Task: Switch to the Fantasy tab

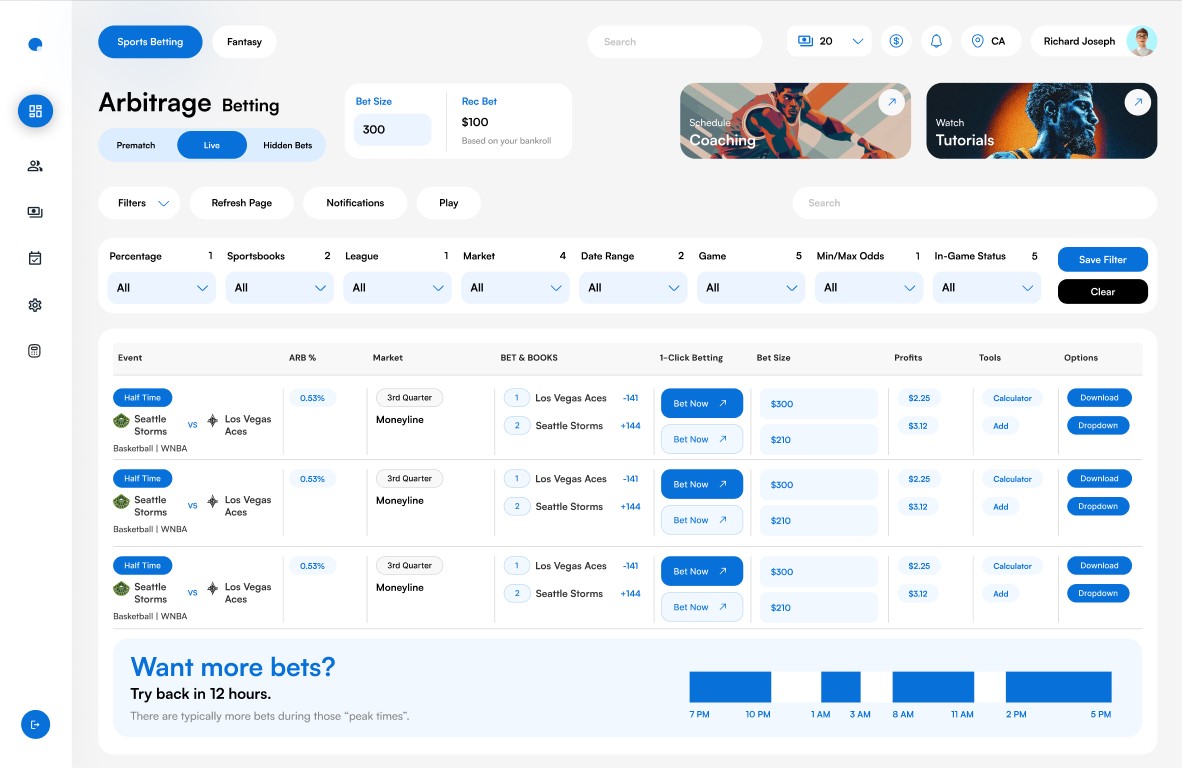Action: (244, 42)
